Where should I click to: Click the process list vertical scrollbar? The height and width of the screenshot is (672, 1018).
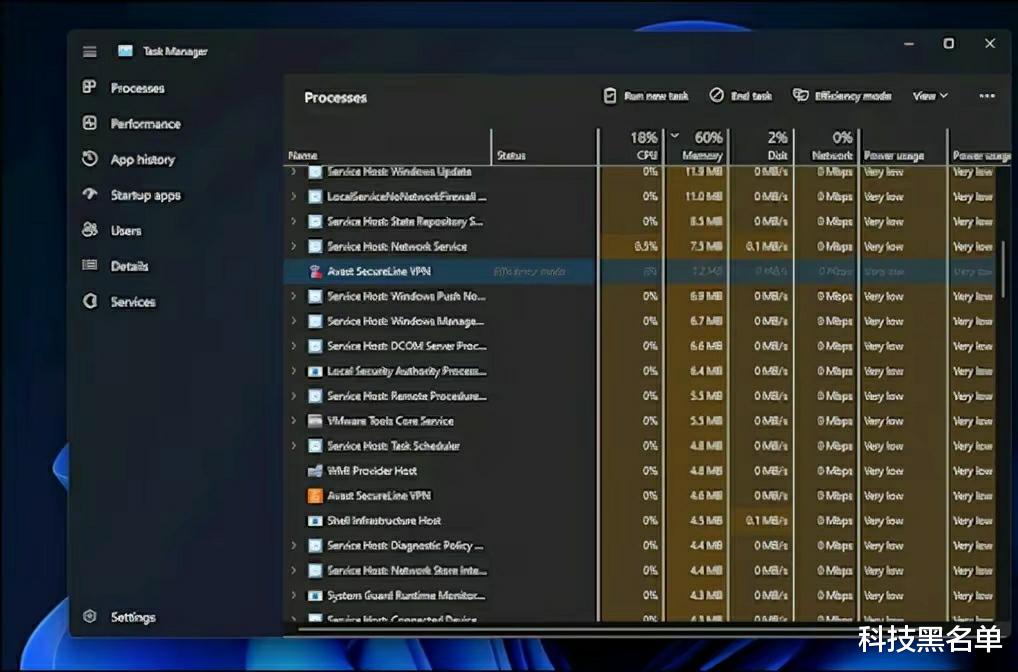pos(1004,269)
